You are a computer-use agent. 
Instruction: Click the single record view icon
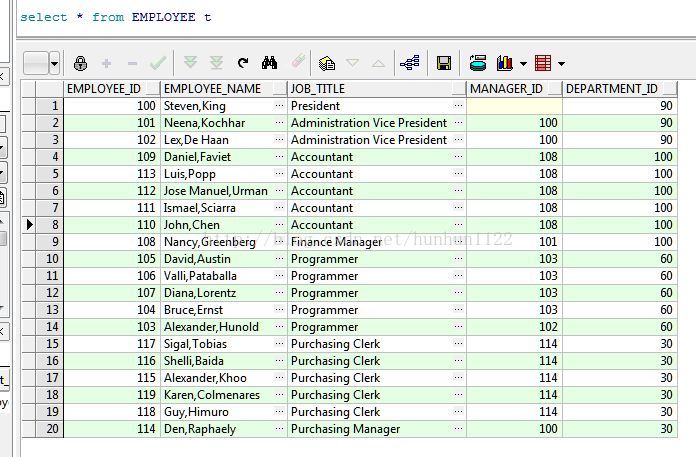pos(327,63)
